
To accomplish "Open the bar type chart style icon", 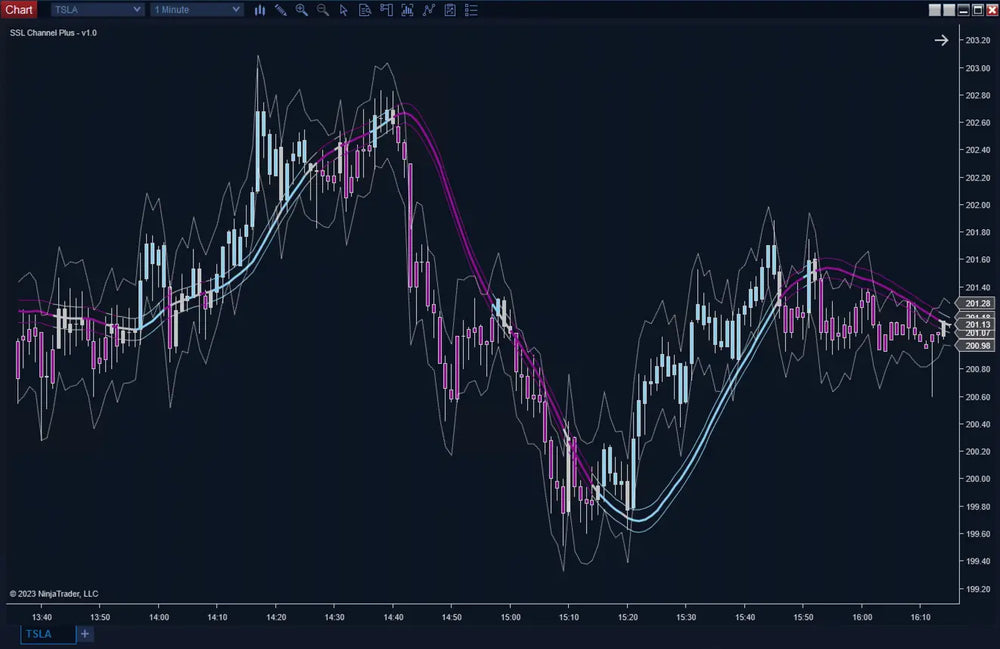I will (260, 10).
